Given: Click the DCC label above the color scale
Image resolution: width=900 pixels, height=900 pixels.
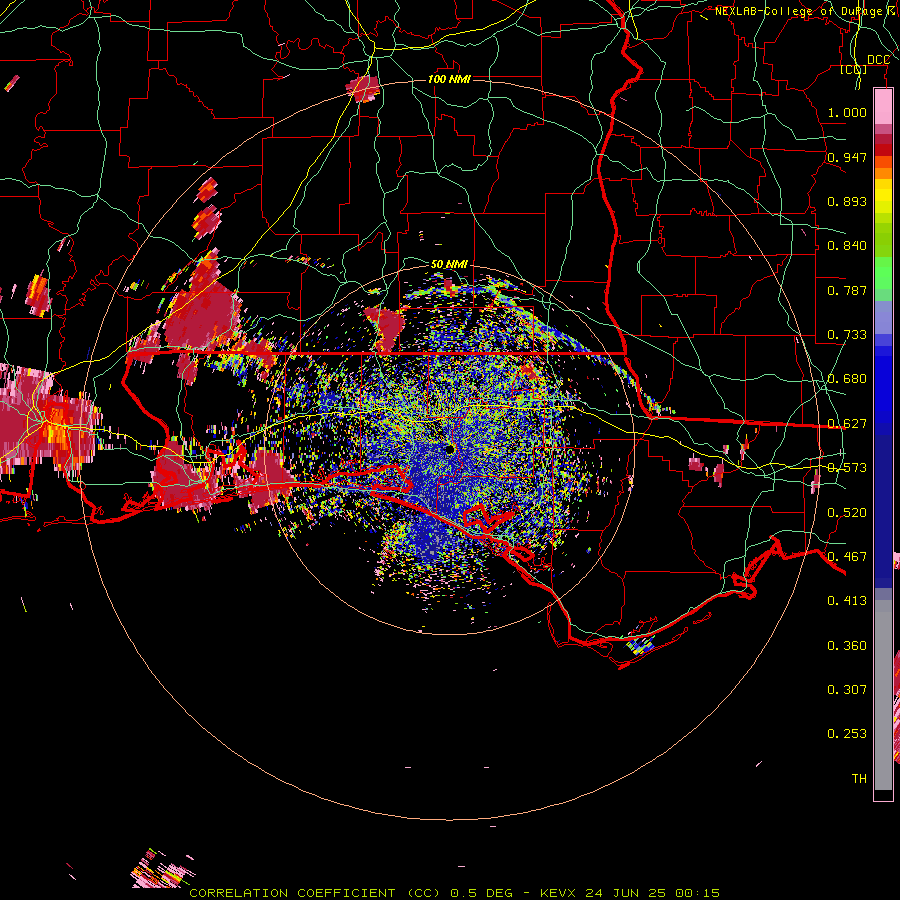Looking at the screenshot, I should coord(878,60).
